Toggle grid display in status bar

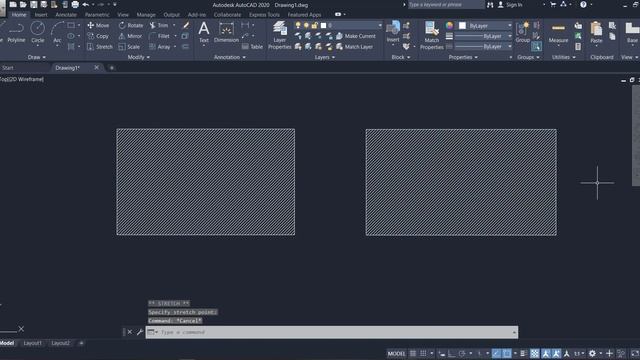click(x=413, y=353)
